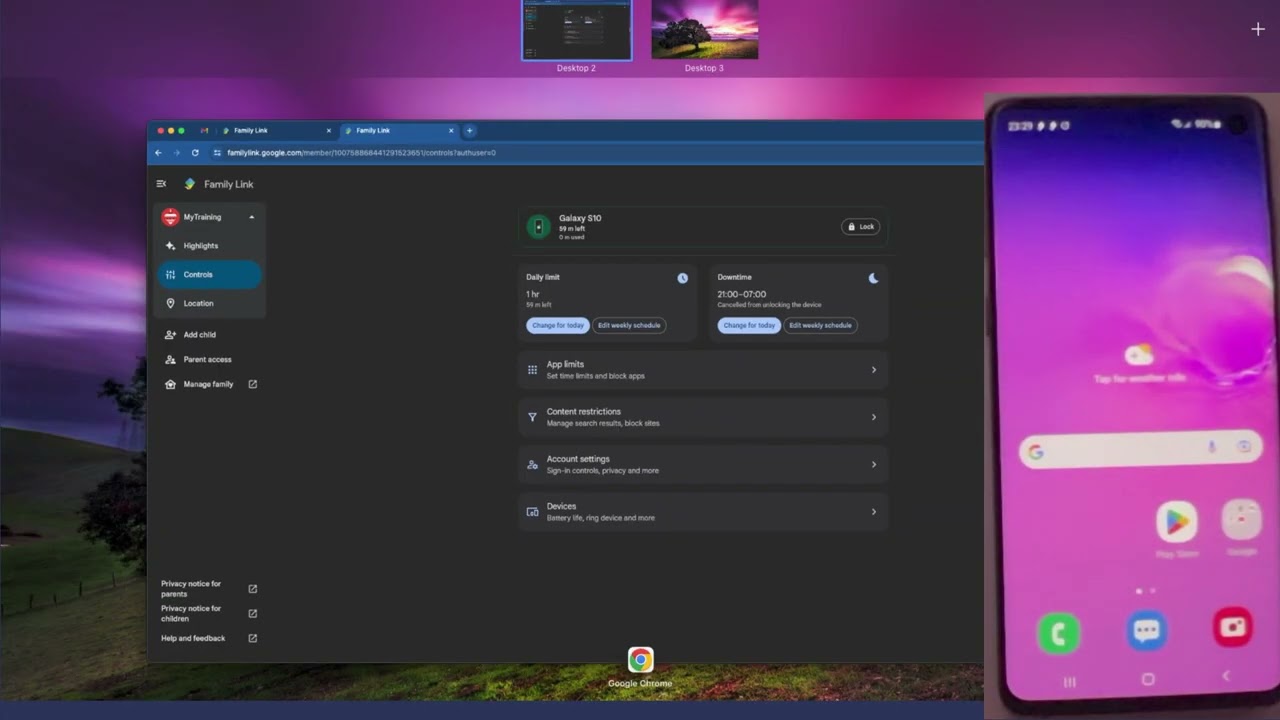The image size is (1280, 720).
Task: Open App limits settings
Action: point(703,370)
